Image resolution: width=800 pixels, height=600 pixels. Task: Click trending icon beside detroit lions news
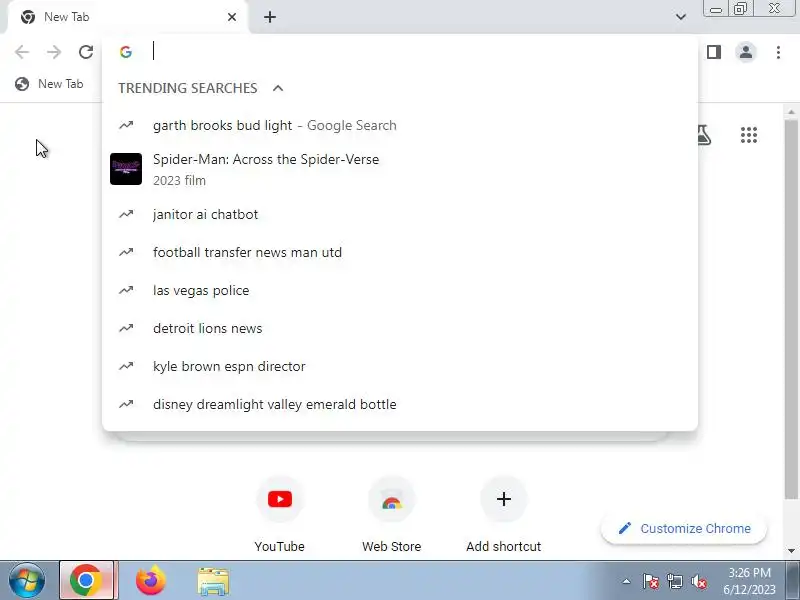pyautogui.click(x=126, y=329)
